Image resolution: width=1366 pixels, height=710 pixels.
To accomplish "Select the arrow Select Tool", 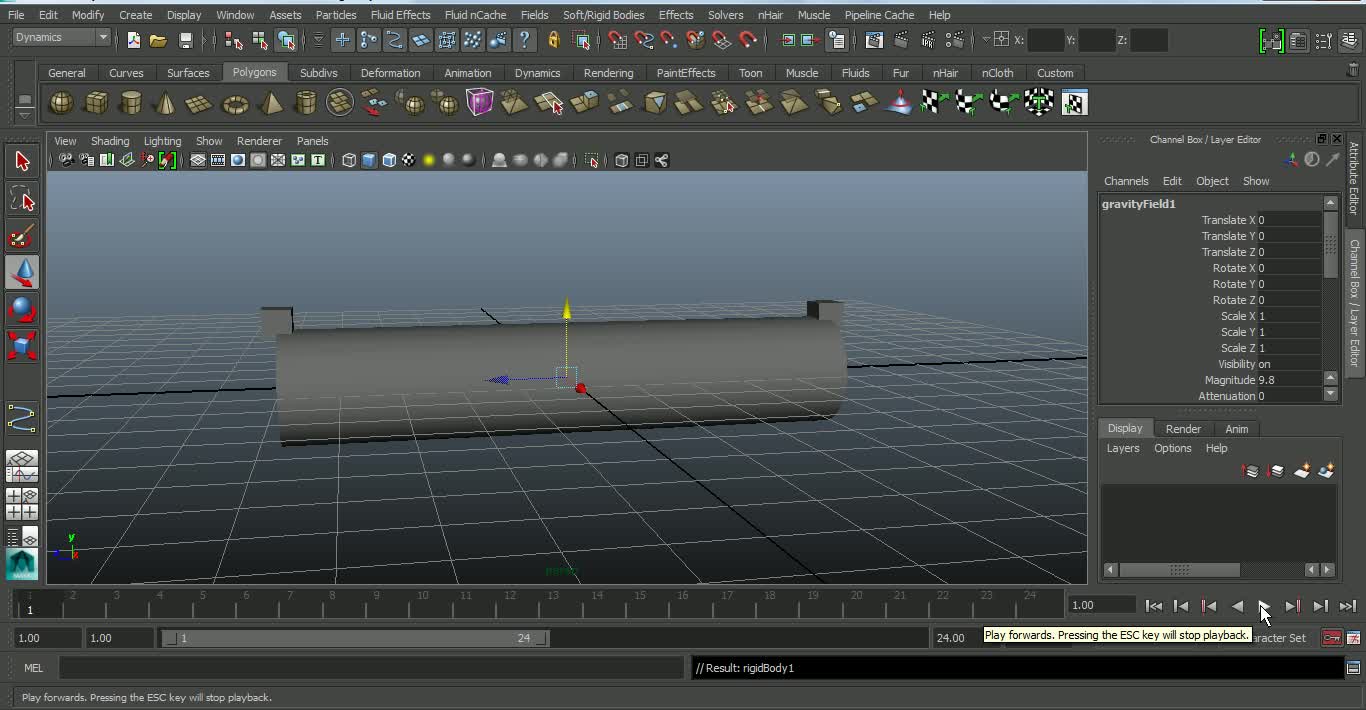I will (22, 161).
